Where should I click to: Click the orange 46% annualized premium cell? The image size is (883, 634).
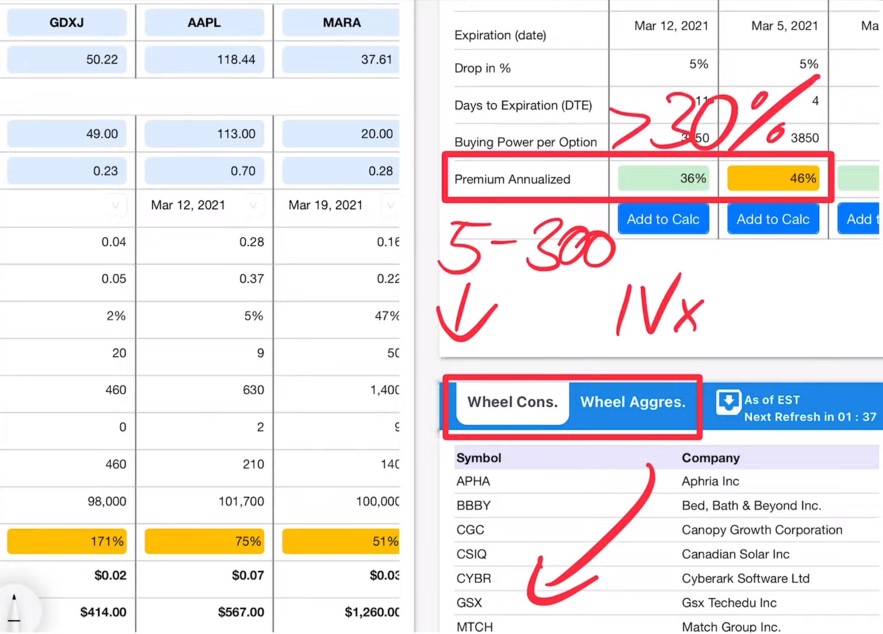tap(773, 178)
